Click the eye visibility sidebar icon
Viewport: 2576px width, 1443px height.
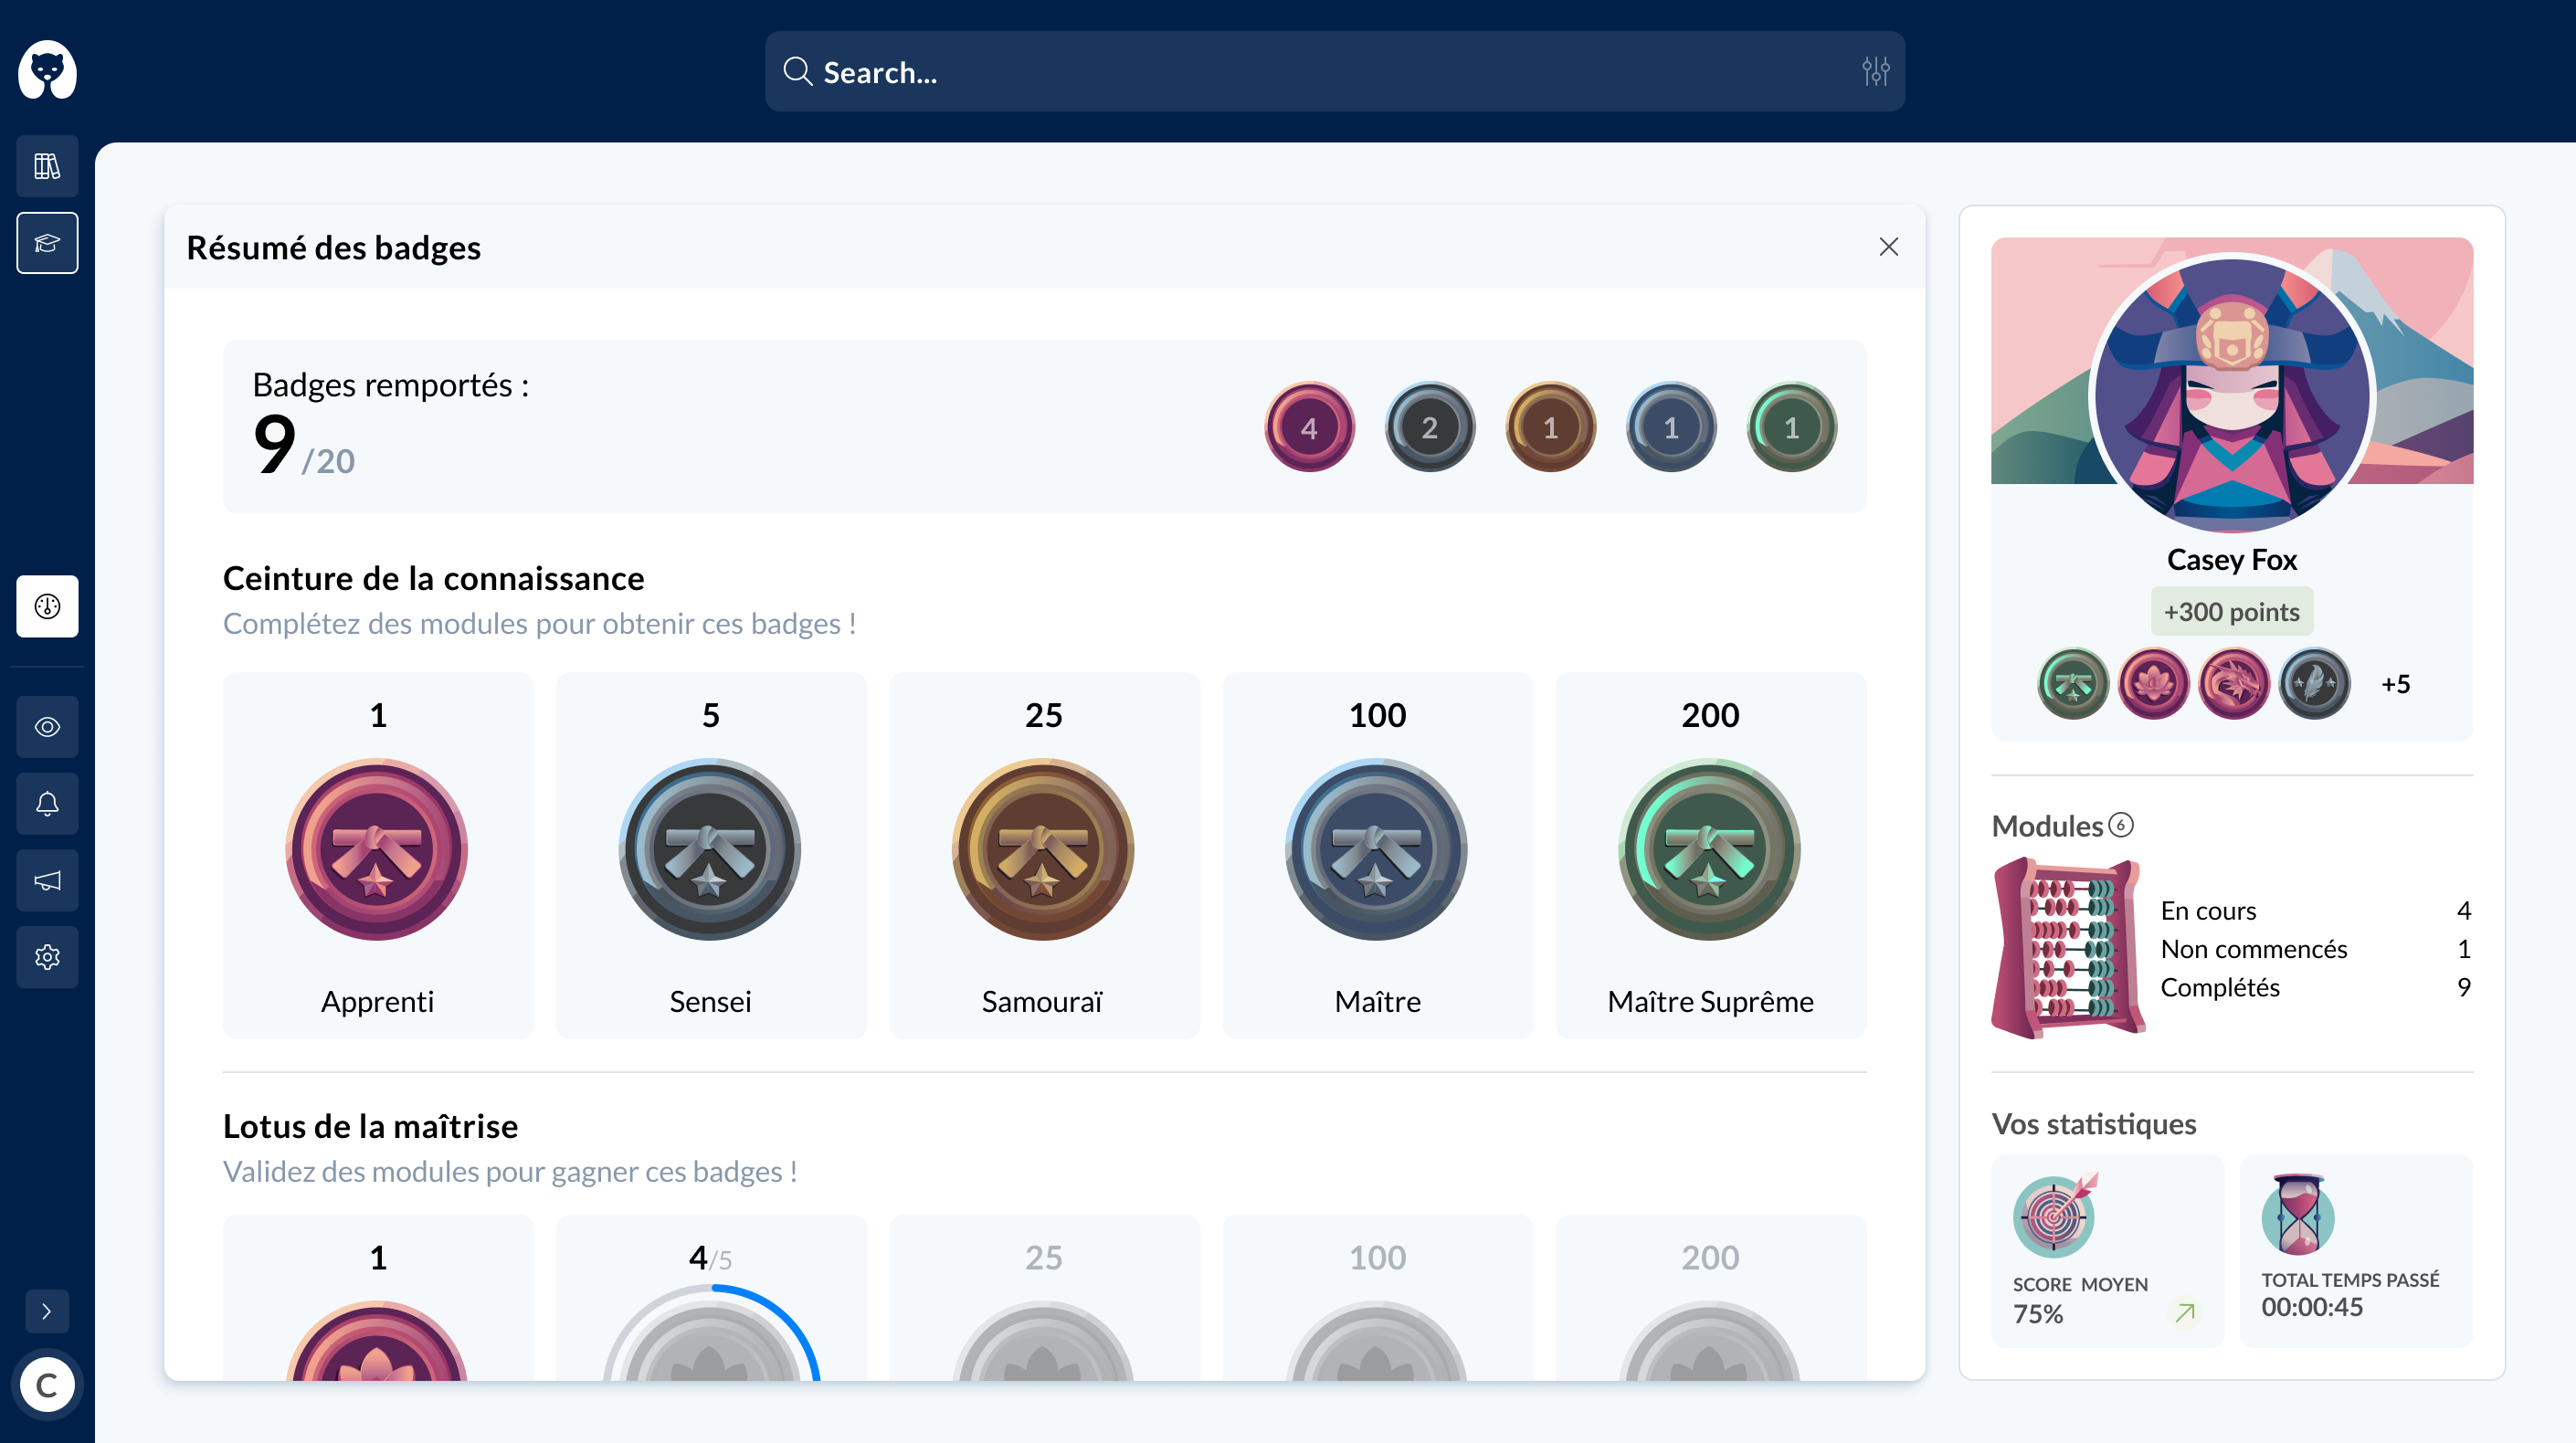click(x=47, y=727)
